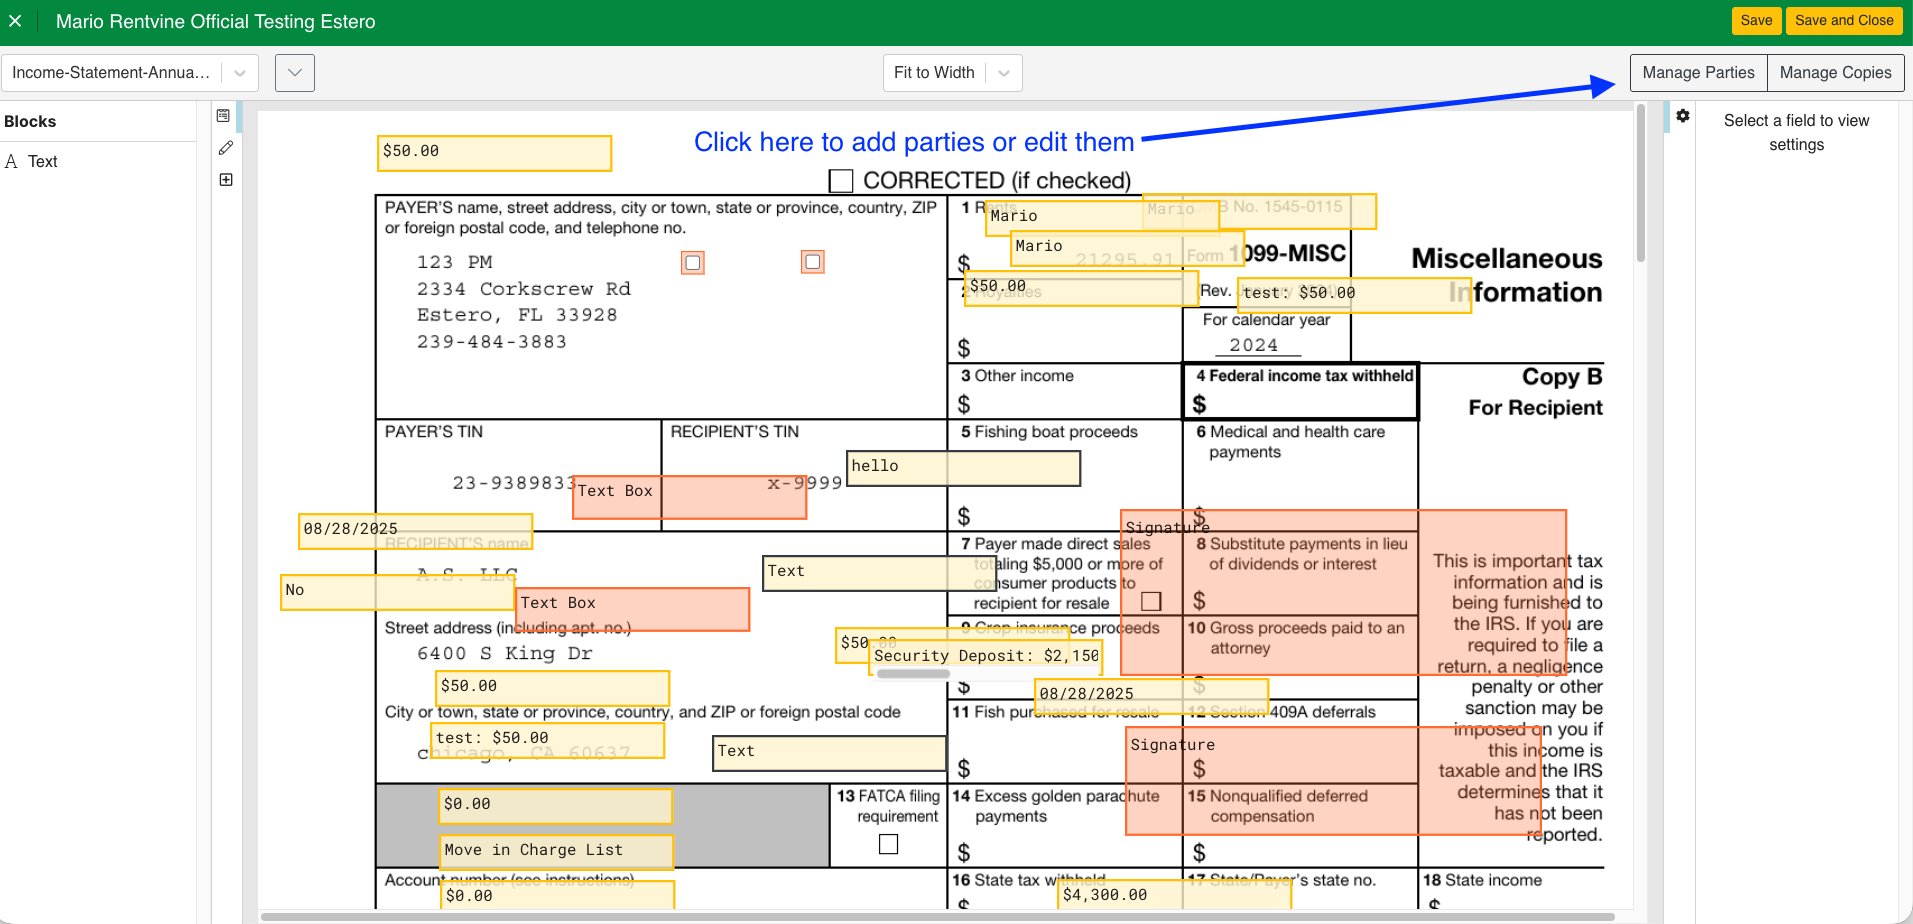Click the vertical scrollbar of the document
Image resolution: width=1913 pixels, height=924 pixels.
[x=1640, y=185]
